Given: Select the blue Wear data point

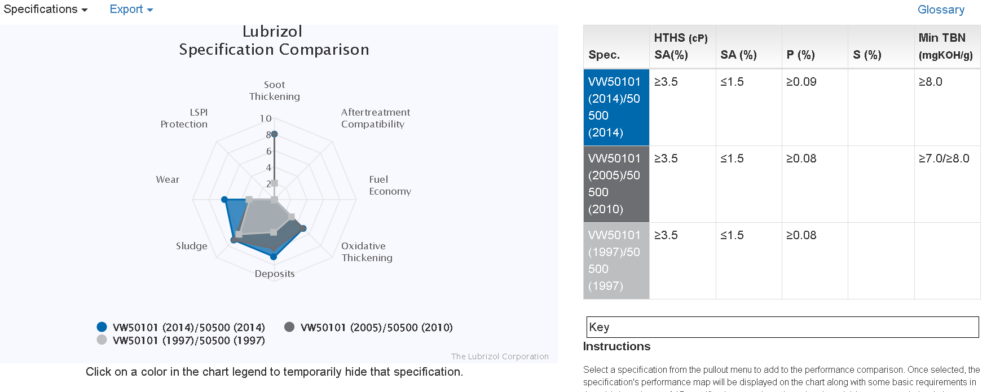Looking at the screenshot, I should tap(224, 200).
